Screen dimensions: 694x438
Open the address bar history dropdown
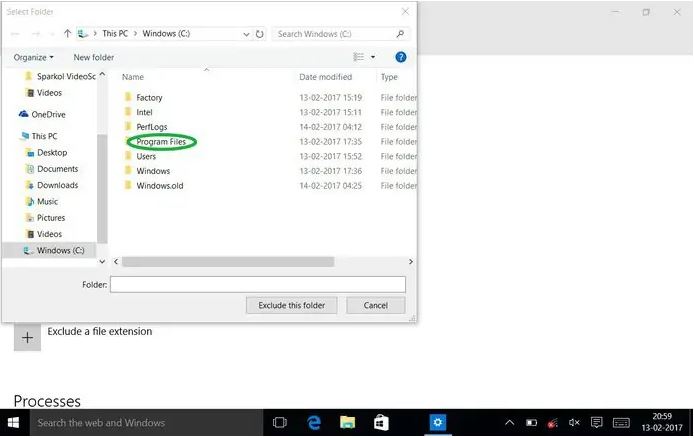[x=246, y=34]
